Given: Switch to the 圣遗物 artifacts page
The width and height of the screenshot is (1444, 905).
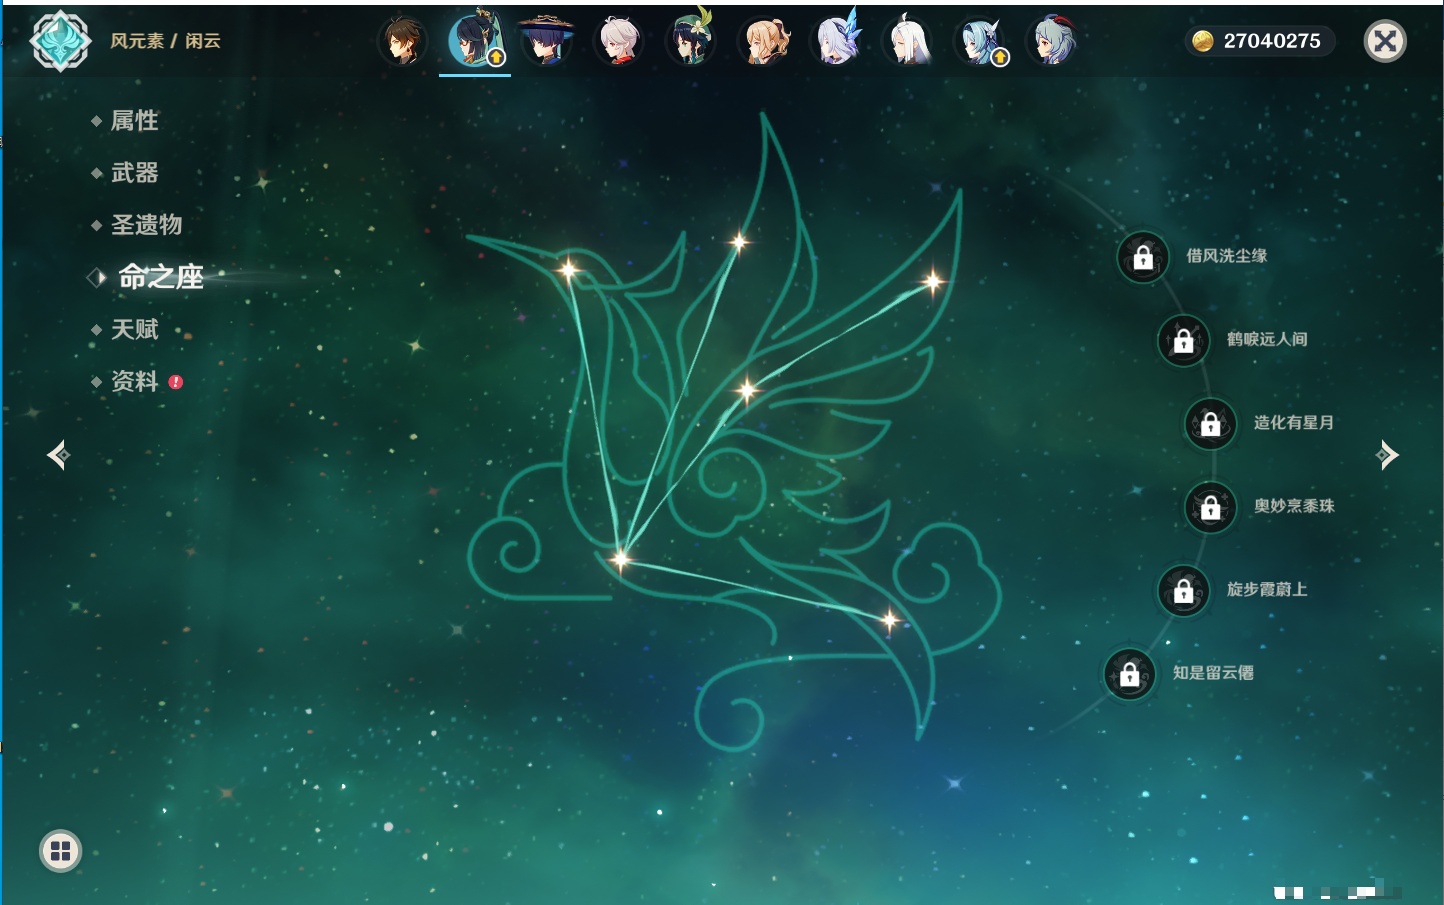Looking at the screenshot, I should pos(146,225).
